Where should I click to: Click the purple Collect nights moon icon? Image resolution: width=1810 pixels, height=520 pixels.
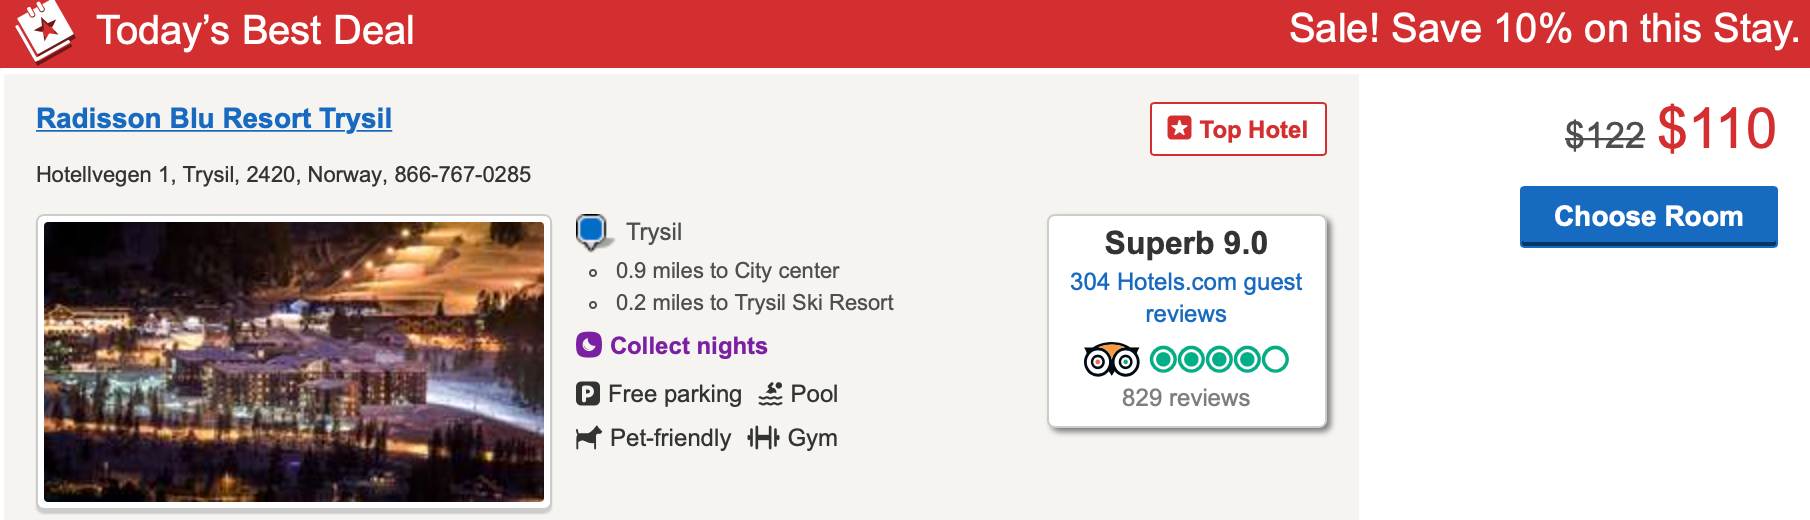point(589,345)
